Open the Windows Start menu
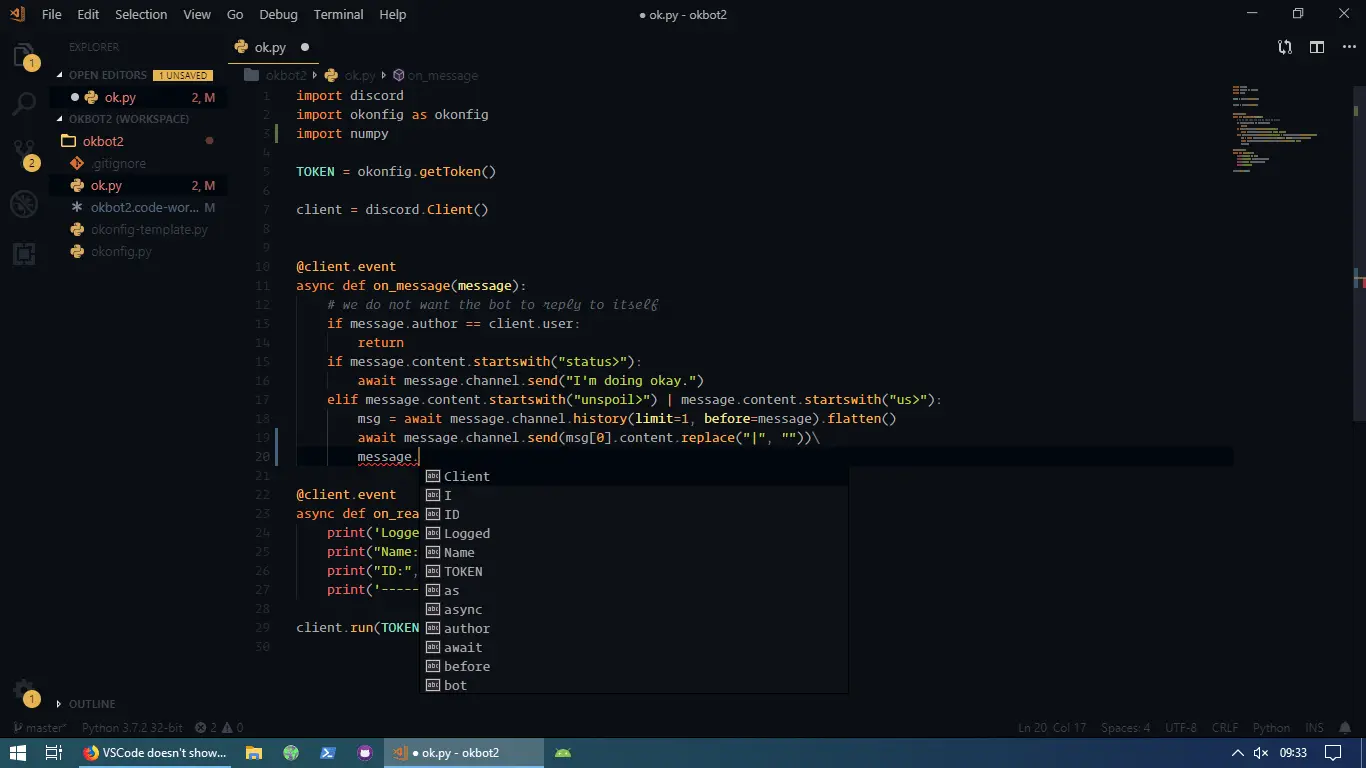 [18, 753]
